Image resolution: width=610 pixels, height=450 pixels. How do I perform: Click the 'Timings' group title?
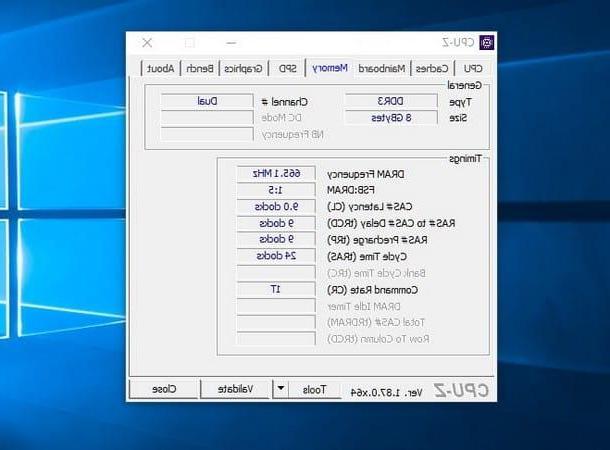point(465,159)
